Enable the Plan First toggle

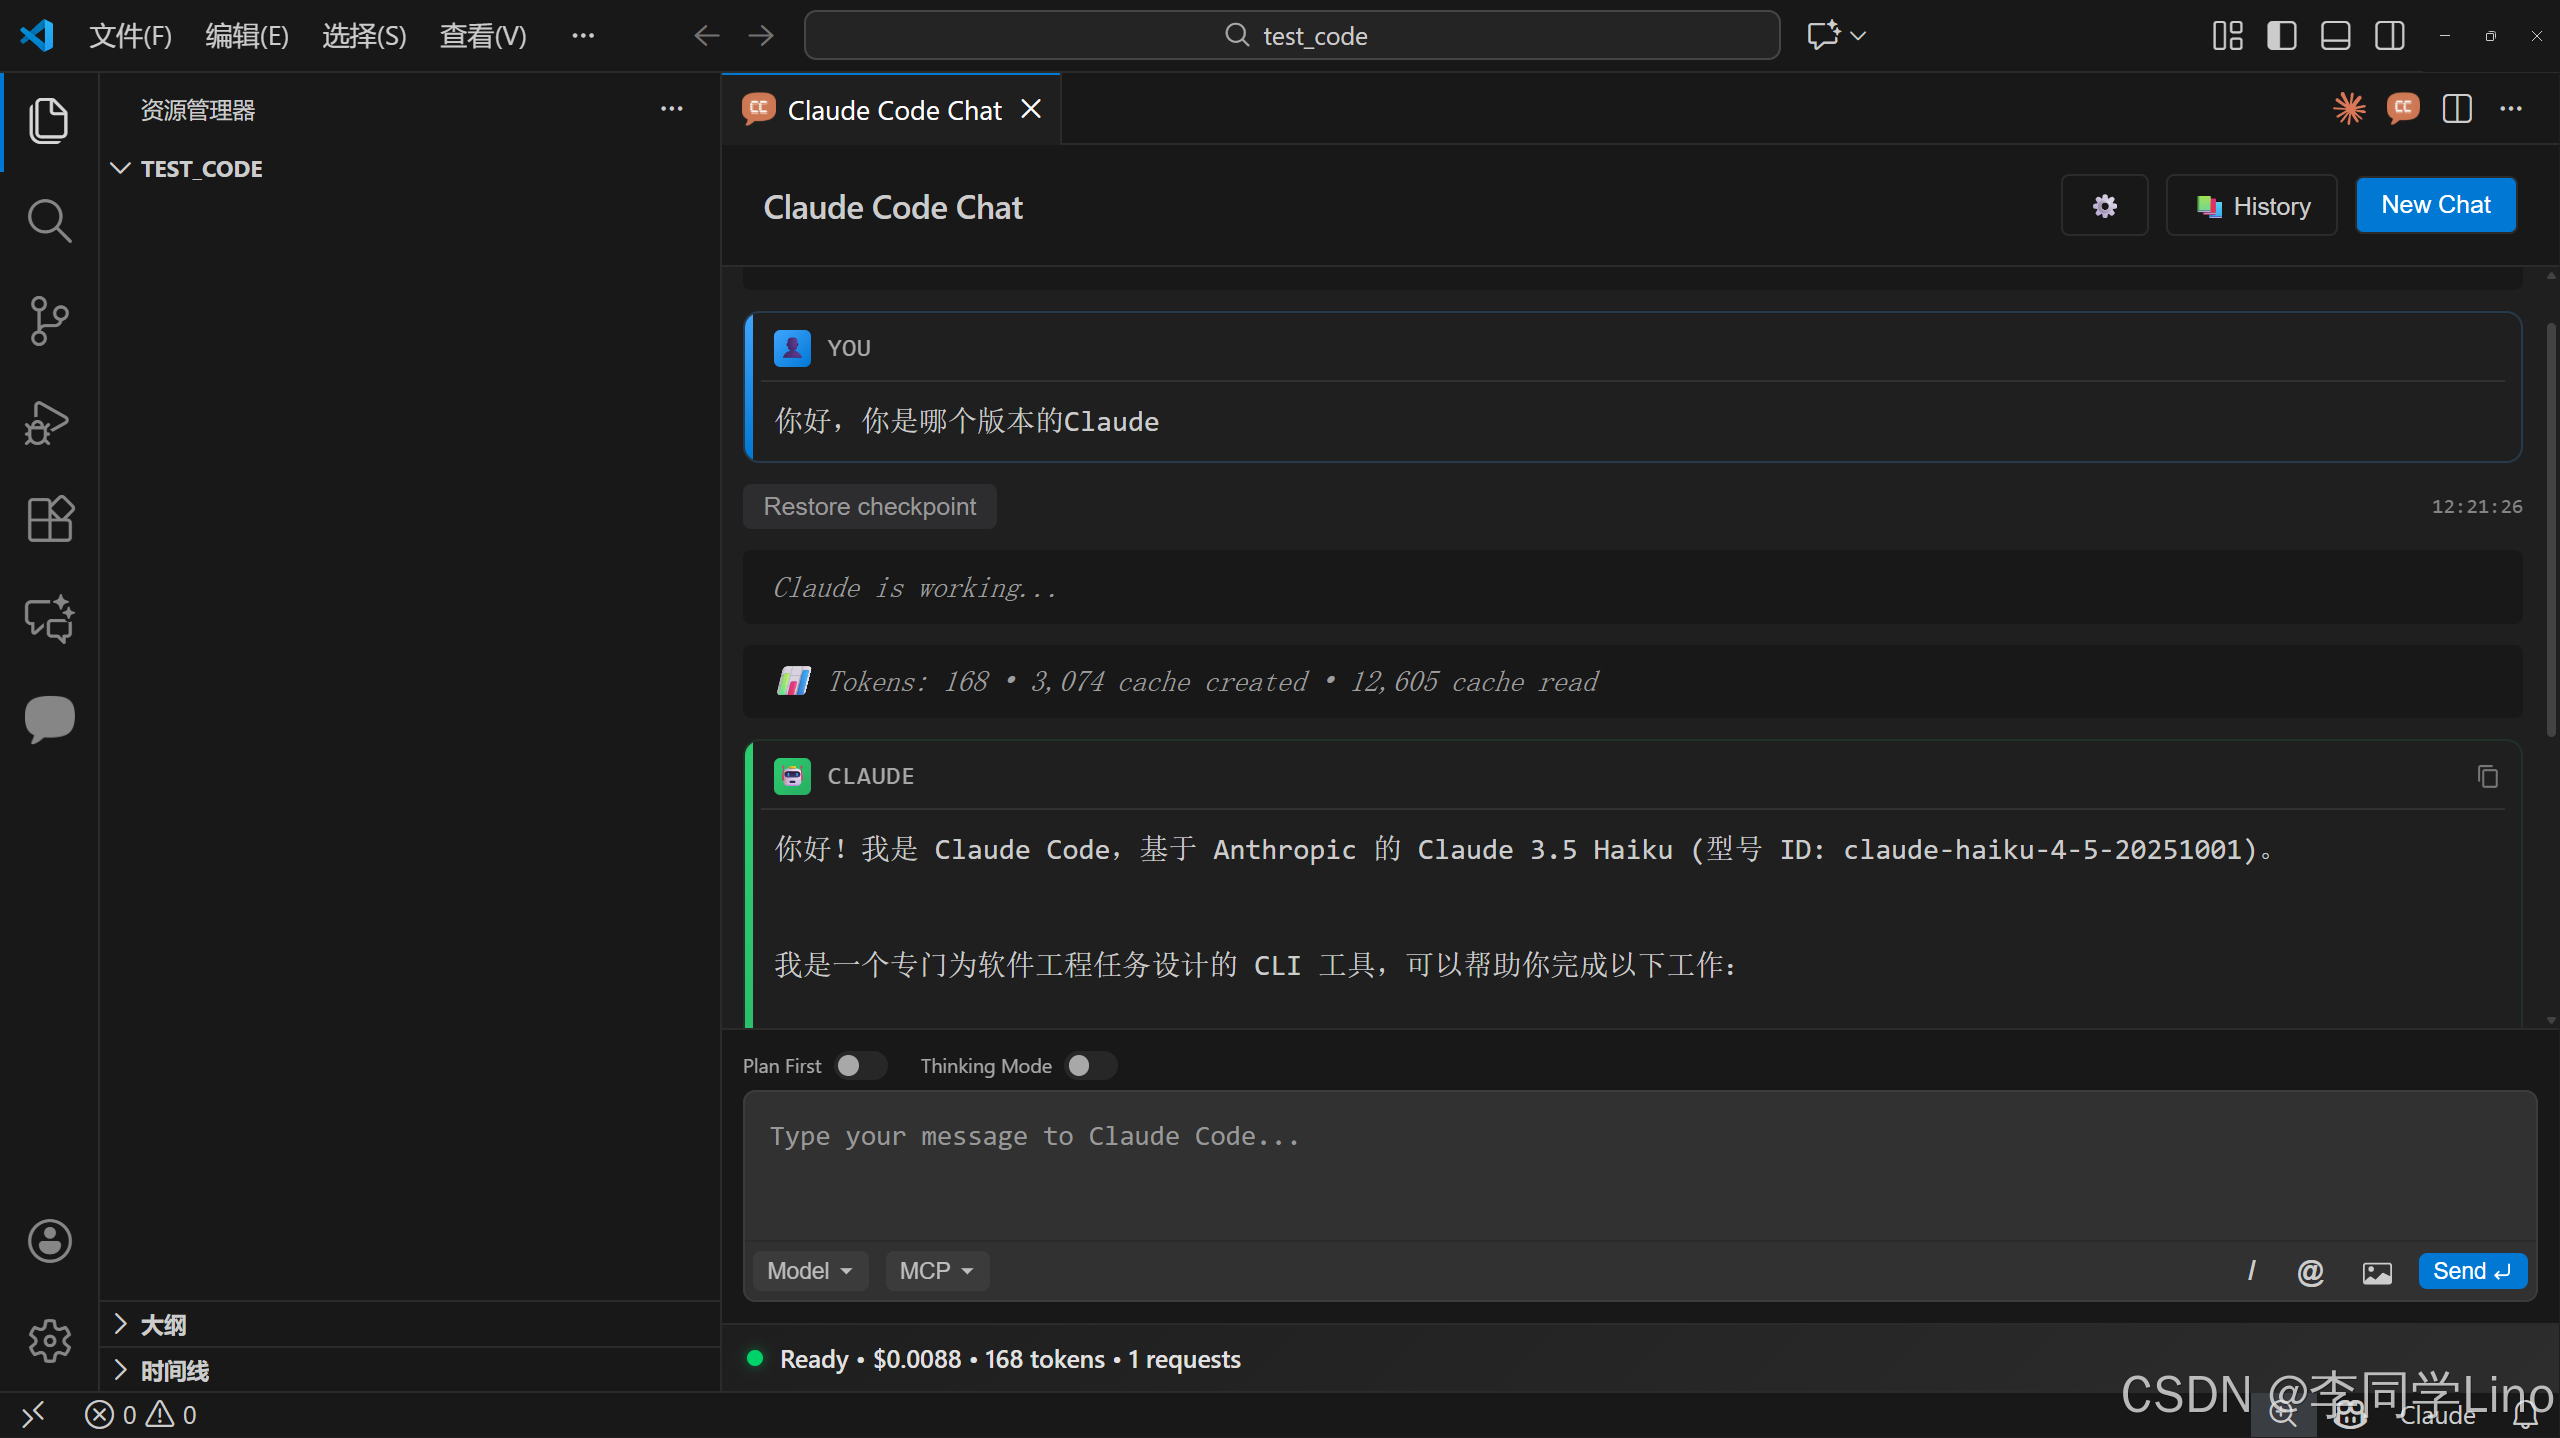pos(860,1066)
